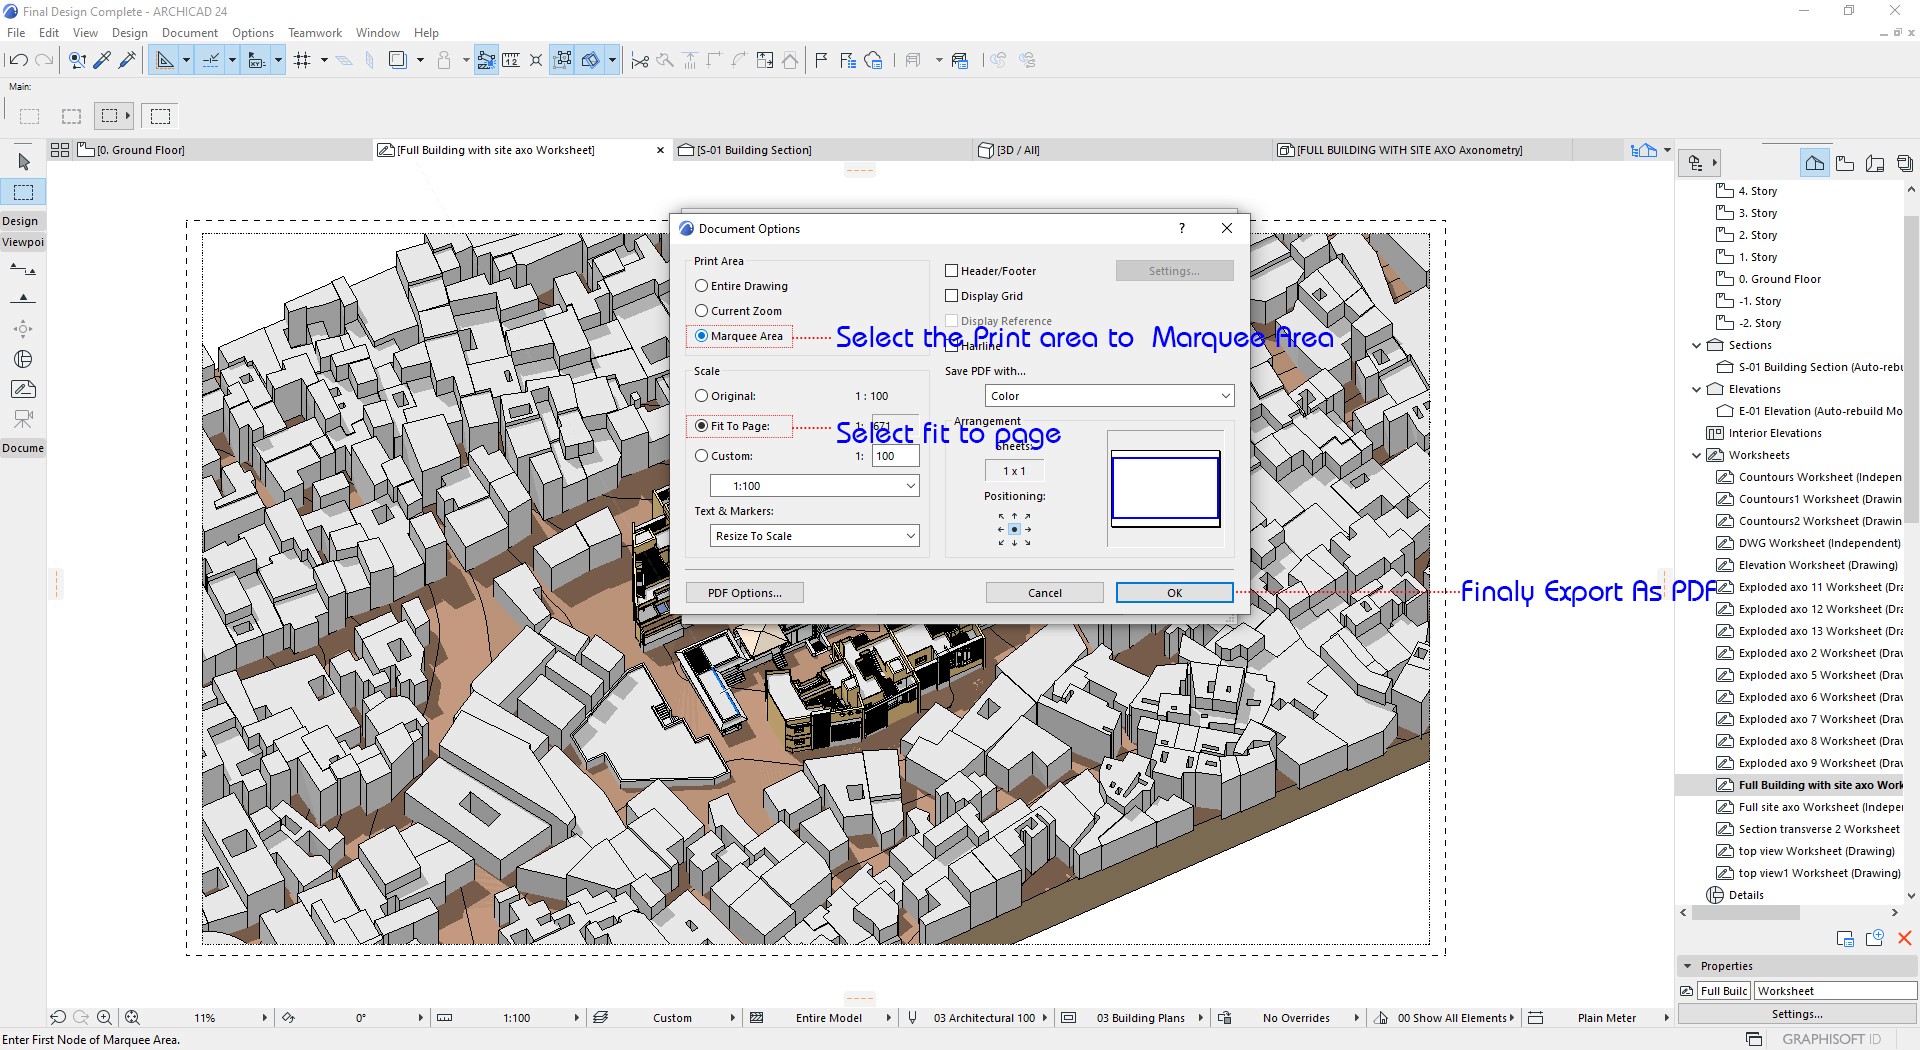Click OK to confirm Document Options

coord(1174,593)
